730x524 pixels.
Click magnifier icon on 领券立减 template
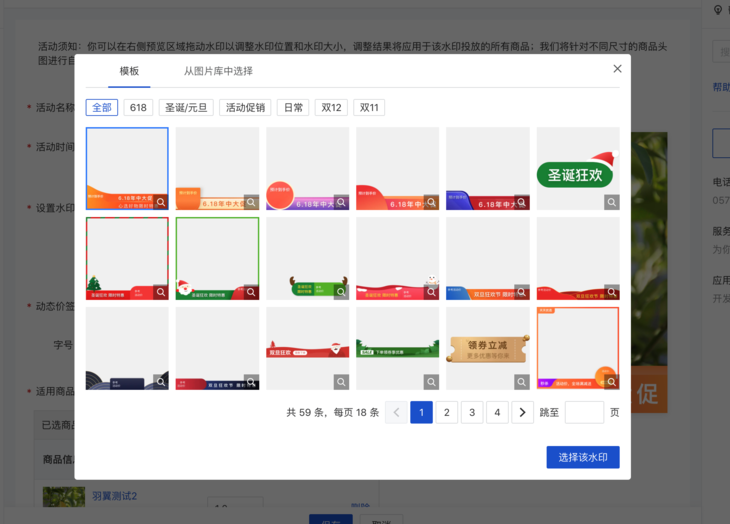[521, 382]
